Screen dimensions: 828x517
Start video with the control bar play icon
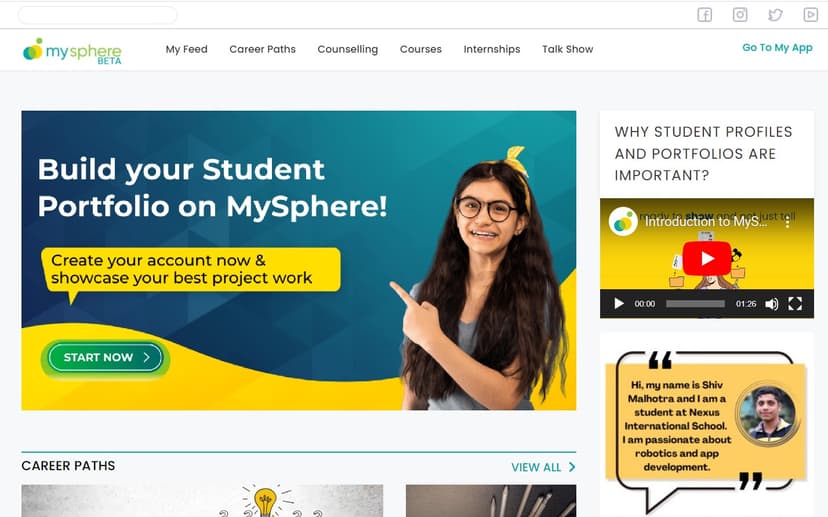(x=619, y=304)
